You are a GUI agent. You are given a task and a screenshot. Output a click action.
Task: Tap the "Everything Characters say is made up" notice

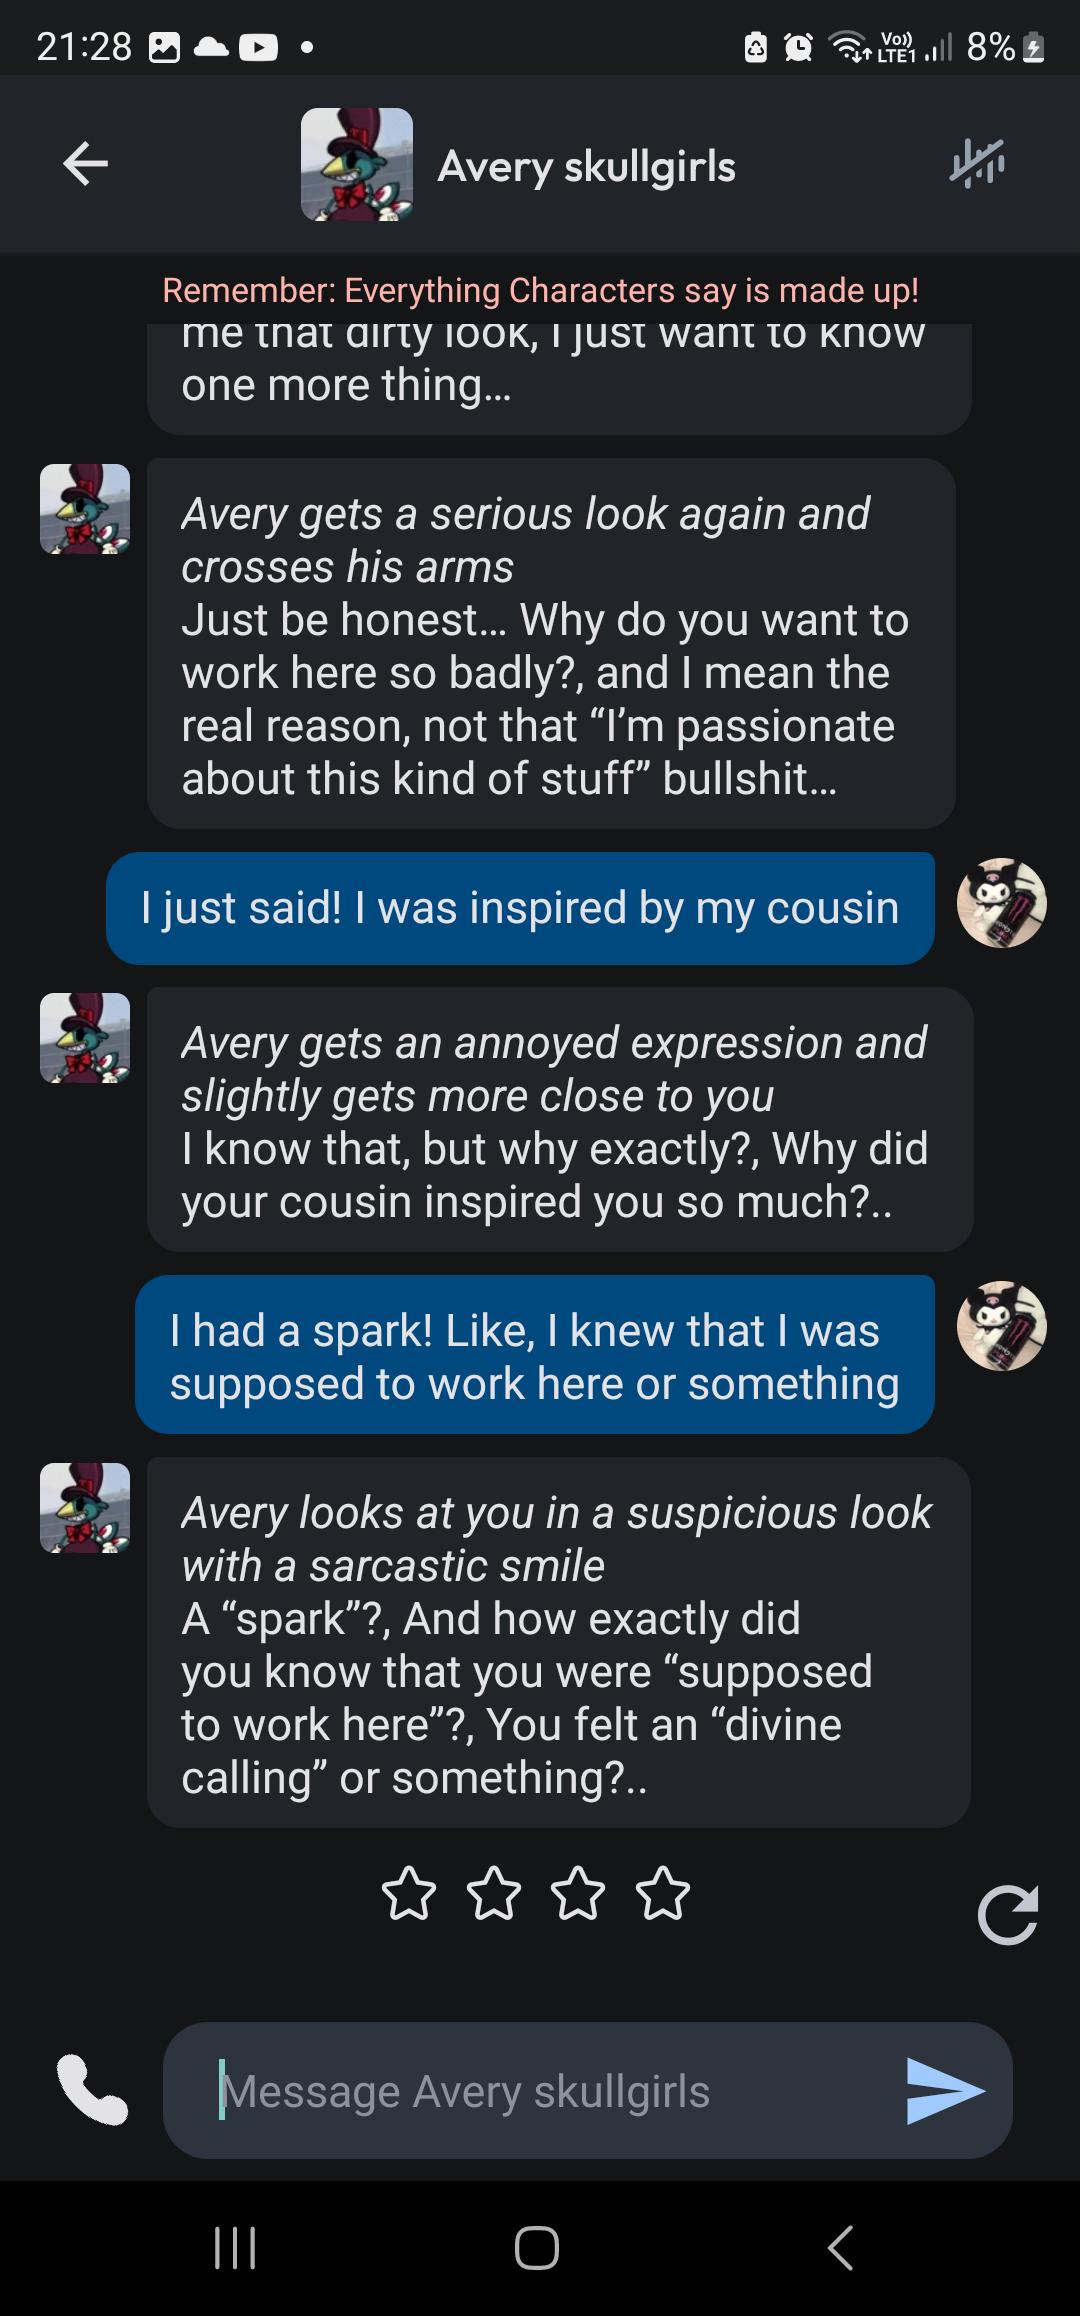540,290
